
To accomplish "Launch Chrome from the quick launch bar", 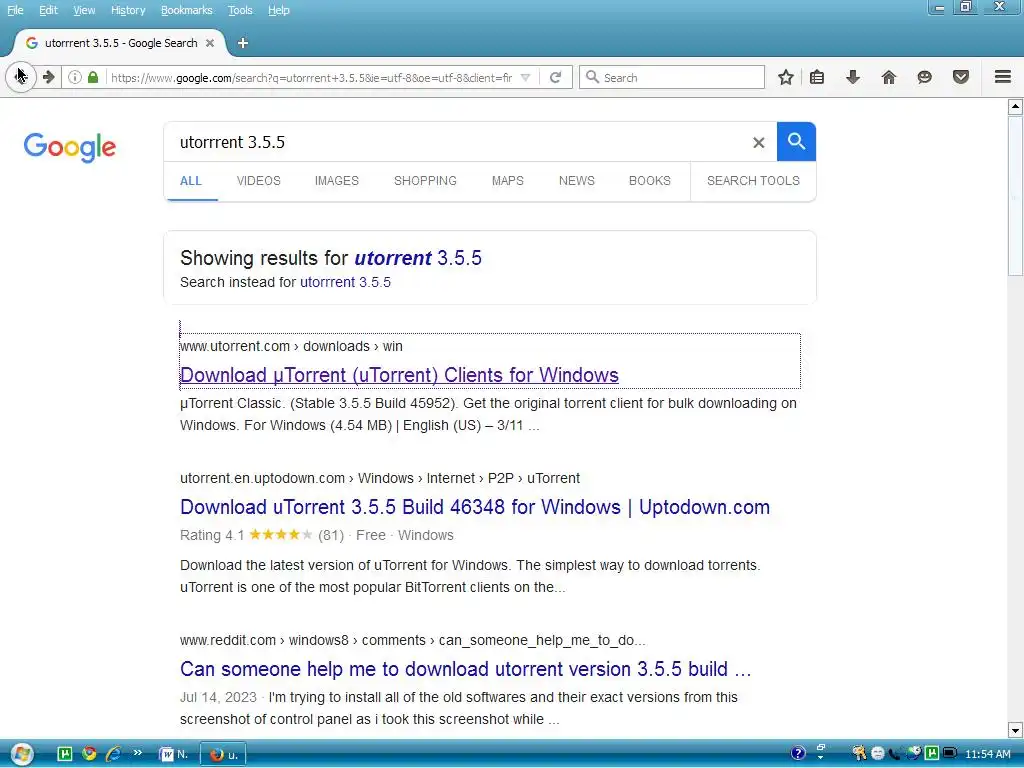I will click(89, 754).
